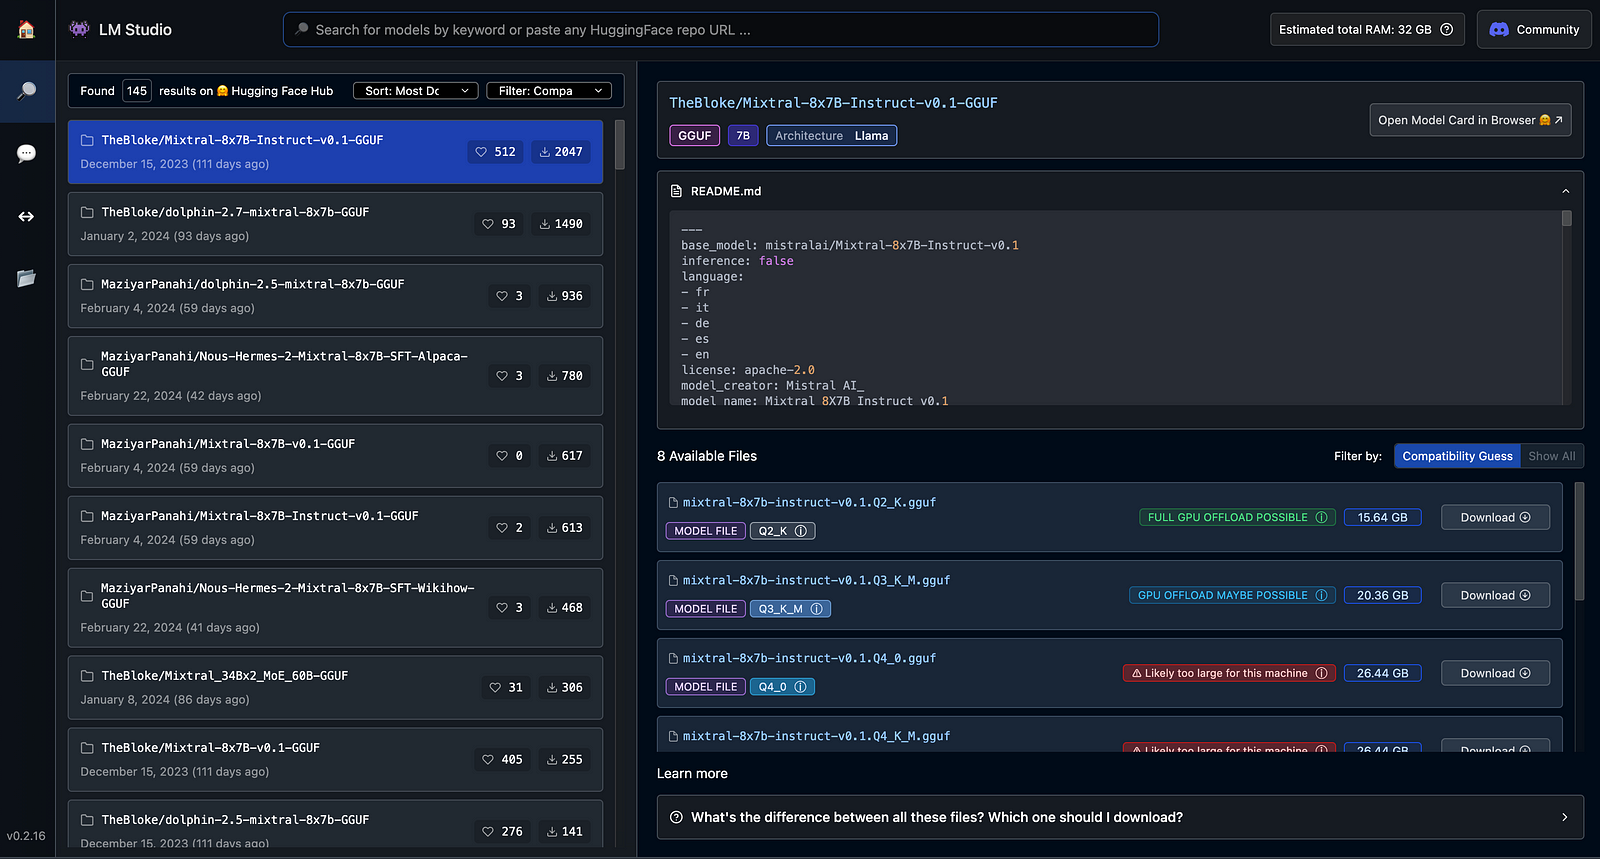This screenshot has height=859, width=1600.
Task: Click the RAM estimate help icon
Action: point(1446,30)
